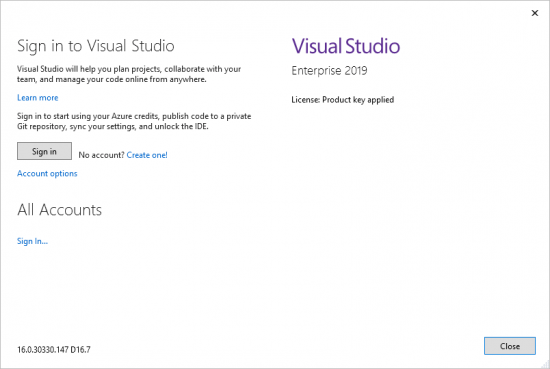Close dialog with the X icon
The height and width of the screenshot is (369, 550).
coord(535,13)
